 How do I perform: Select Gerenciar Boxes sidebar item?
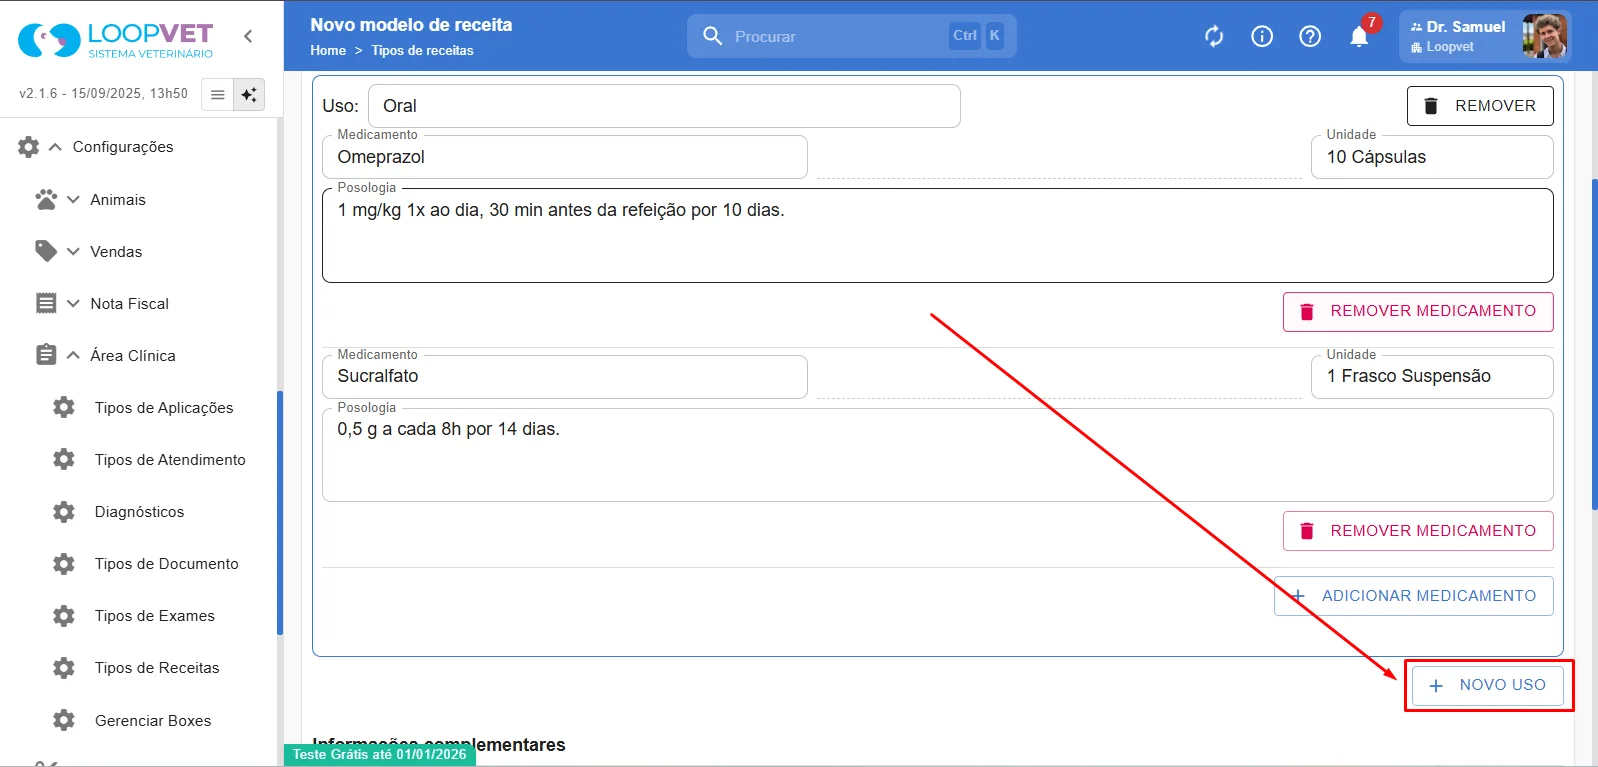153,720
